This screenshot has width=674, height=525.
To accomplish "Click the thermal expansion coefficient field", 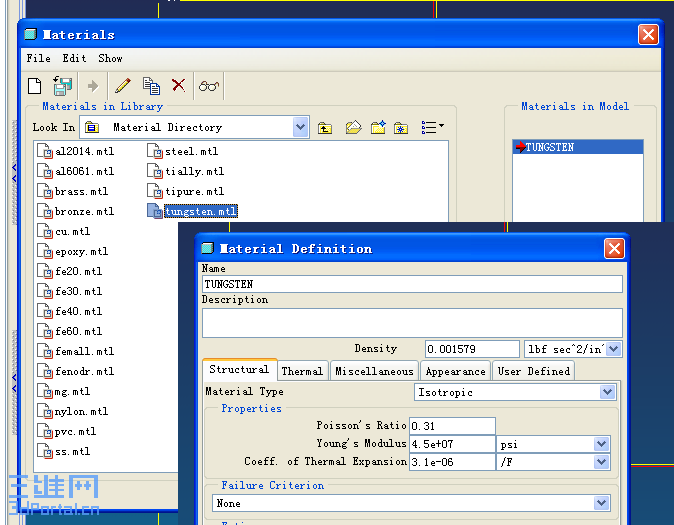I will click(x=452, y=462).
